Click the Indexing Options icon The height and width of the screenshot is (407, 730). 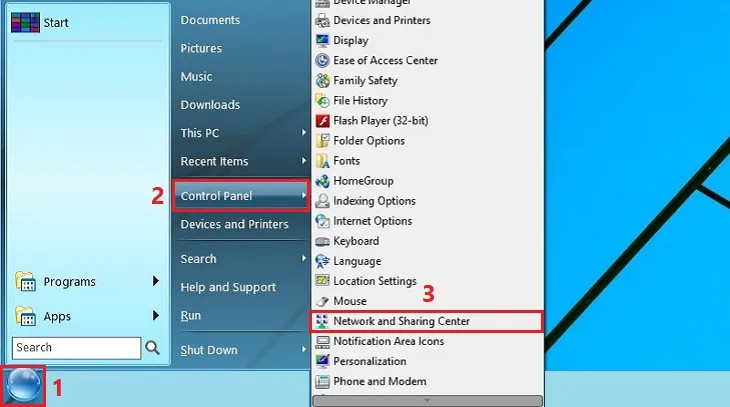[x=322, y=201]
